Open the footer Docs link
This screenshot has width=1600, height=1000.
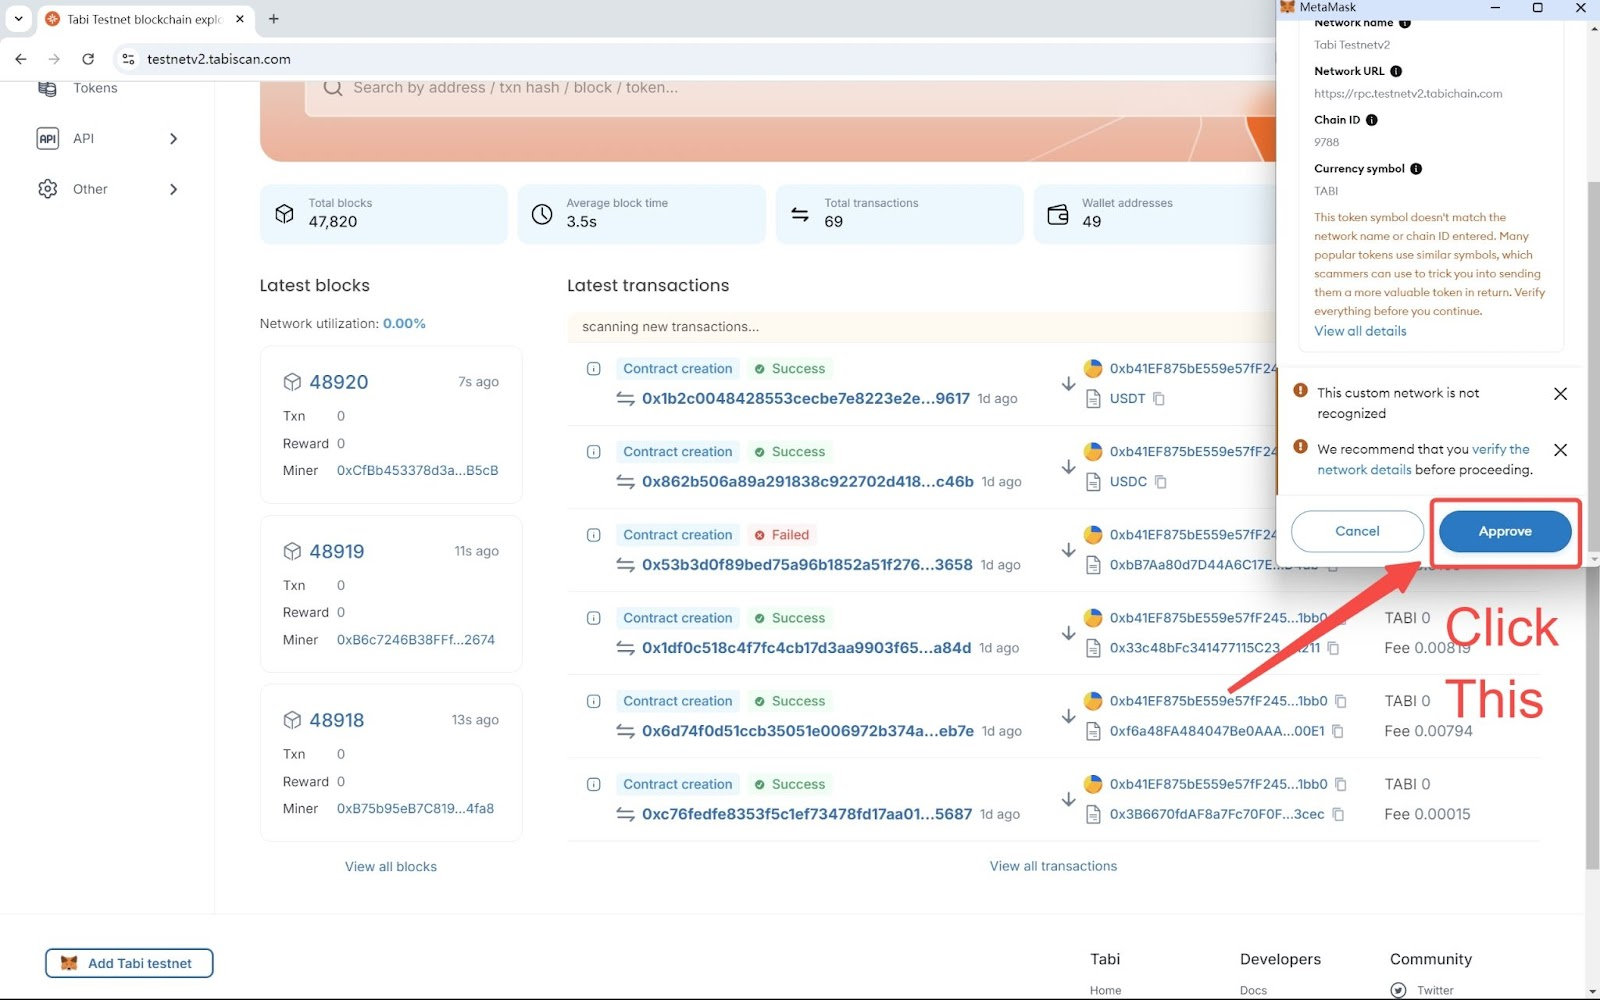[1253, 990]
